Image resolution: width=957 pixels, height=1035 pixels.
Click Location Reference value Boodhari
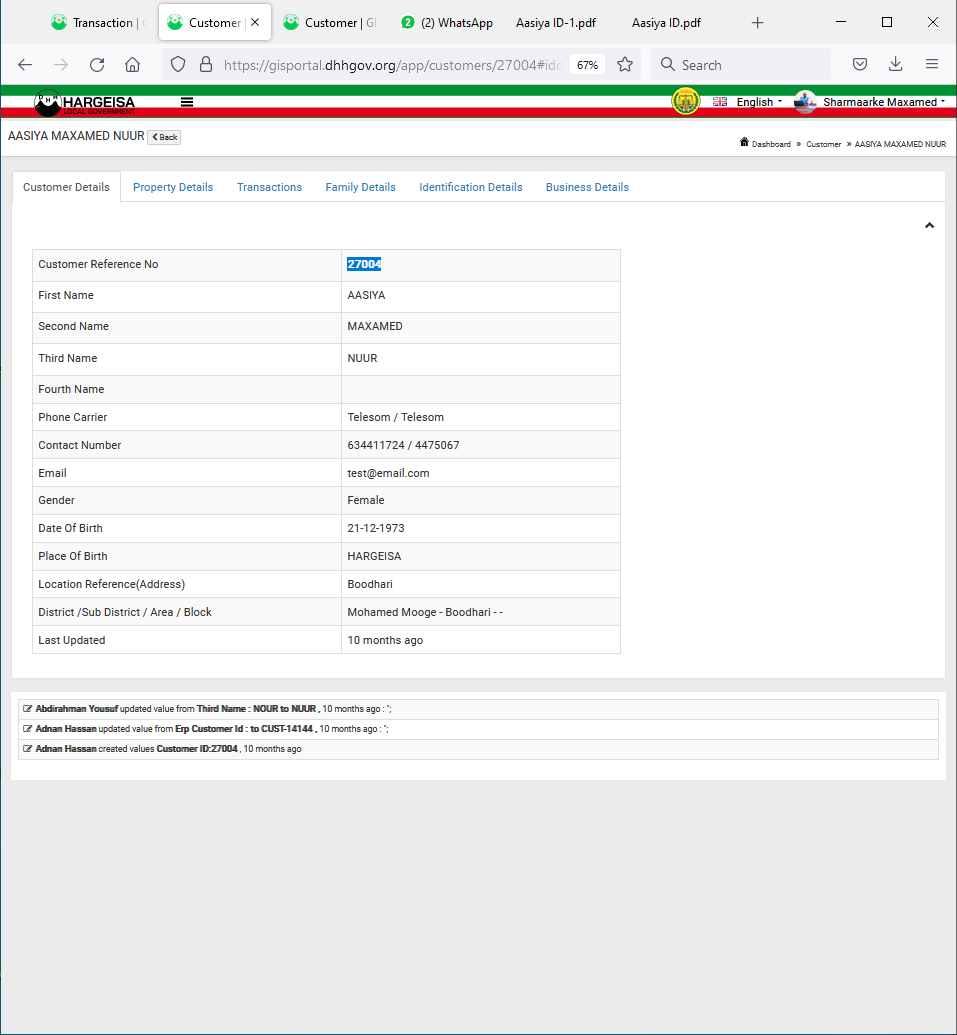[x=370, y=584]
